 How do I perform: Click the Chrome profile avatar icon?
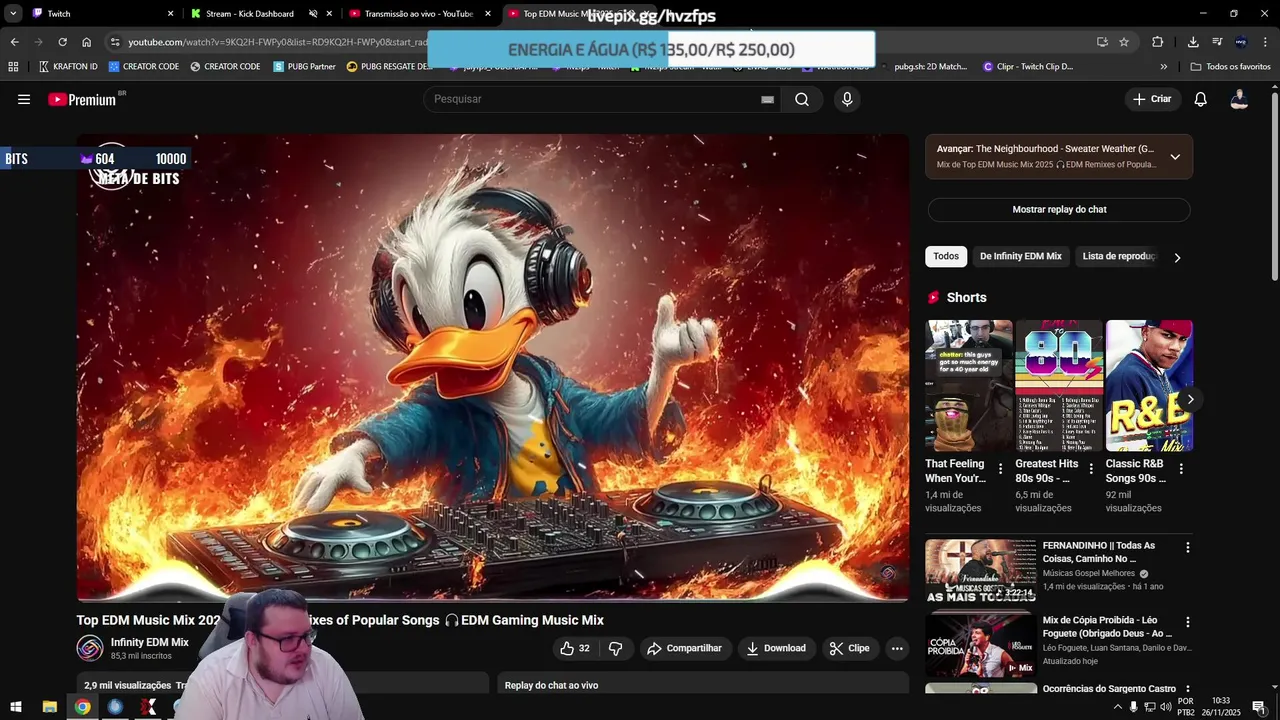pos(1241,42)
